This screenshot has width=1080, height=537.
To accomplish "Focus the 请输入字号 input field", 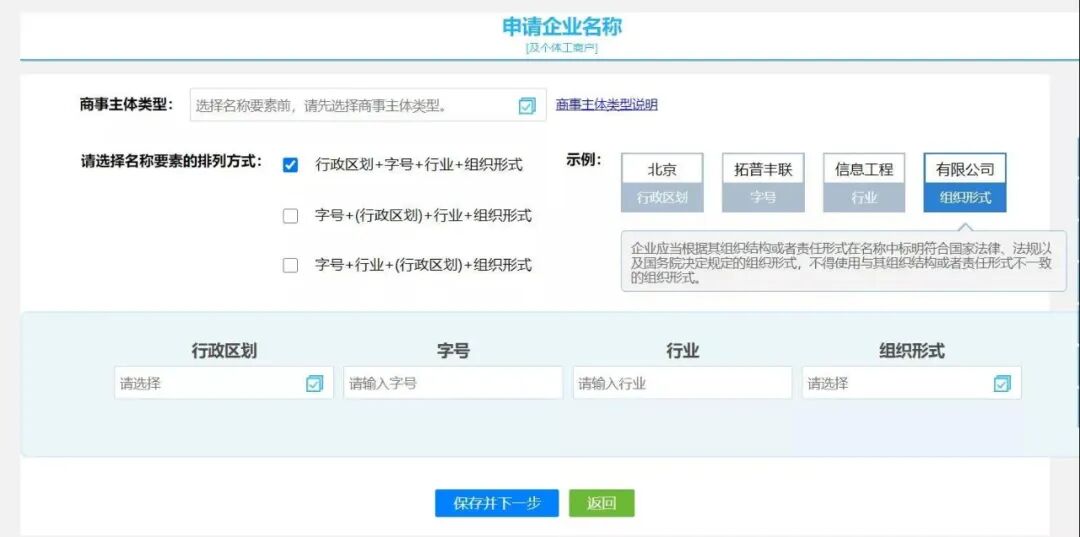I will click(x=453, y=383).
